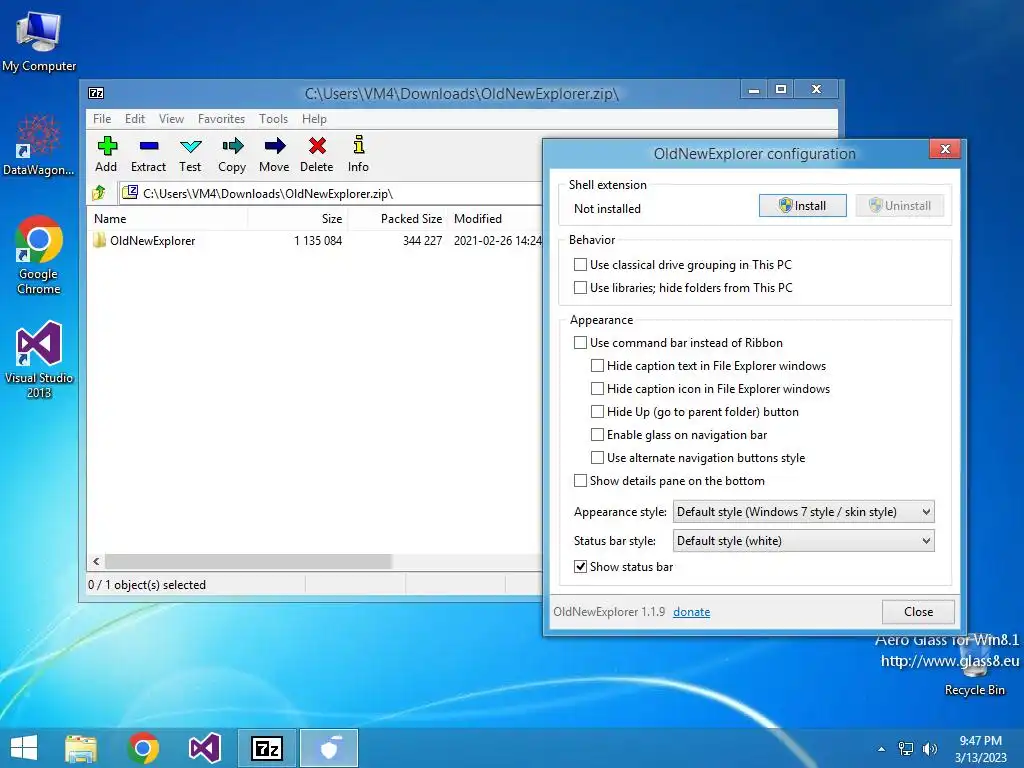Select the OldNewExplorer folder icon in the file list

pos(99,240)
